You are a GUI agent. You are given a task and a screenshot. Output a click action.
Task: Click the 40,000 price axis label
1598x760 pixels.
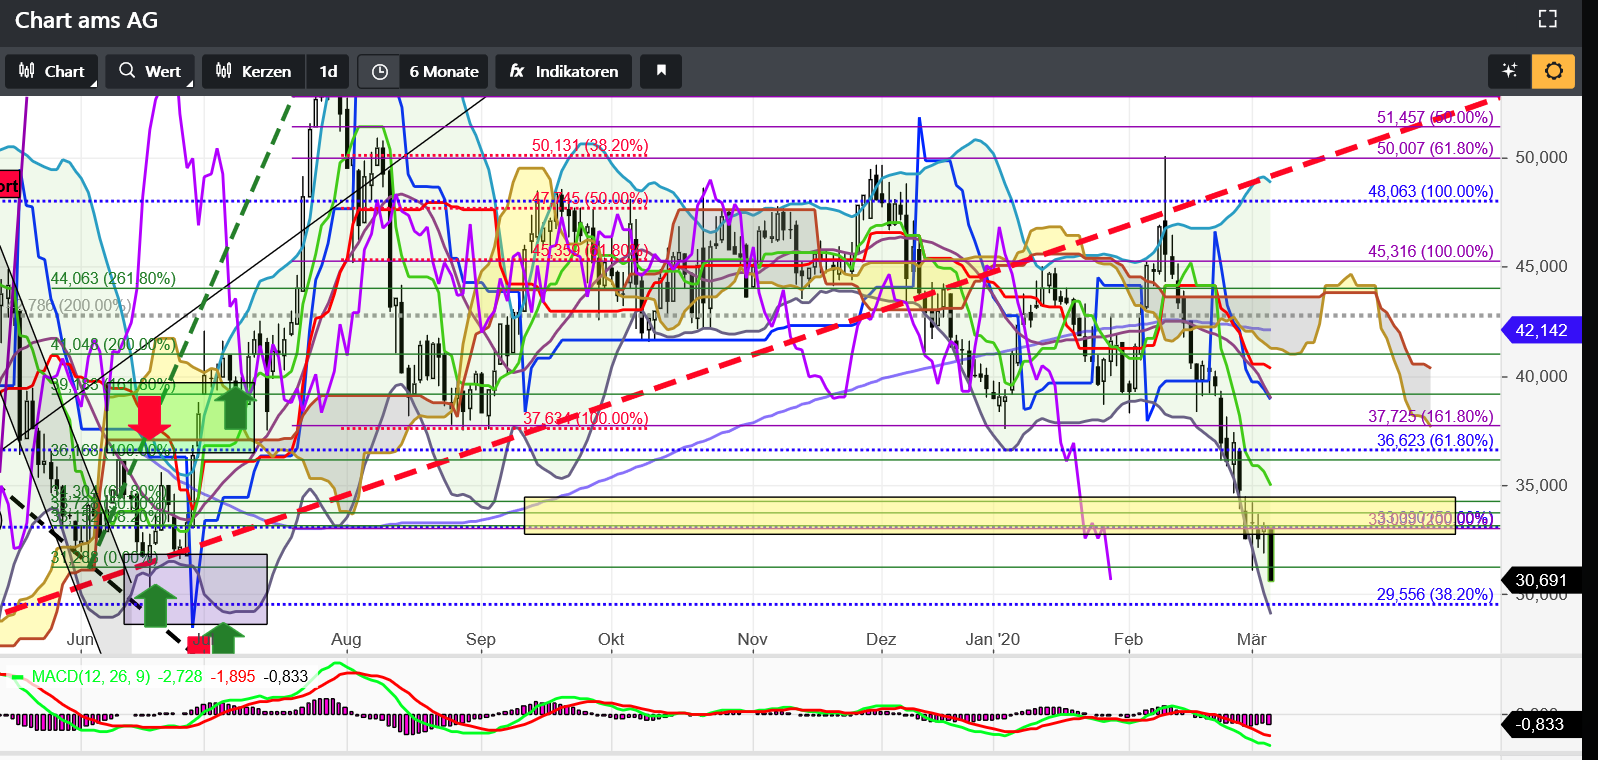(1541, 376)
